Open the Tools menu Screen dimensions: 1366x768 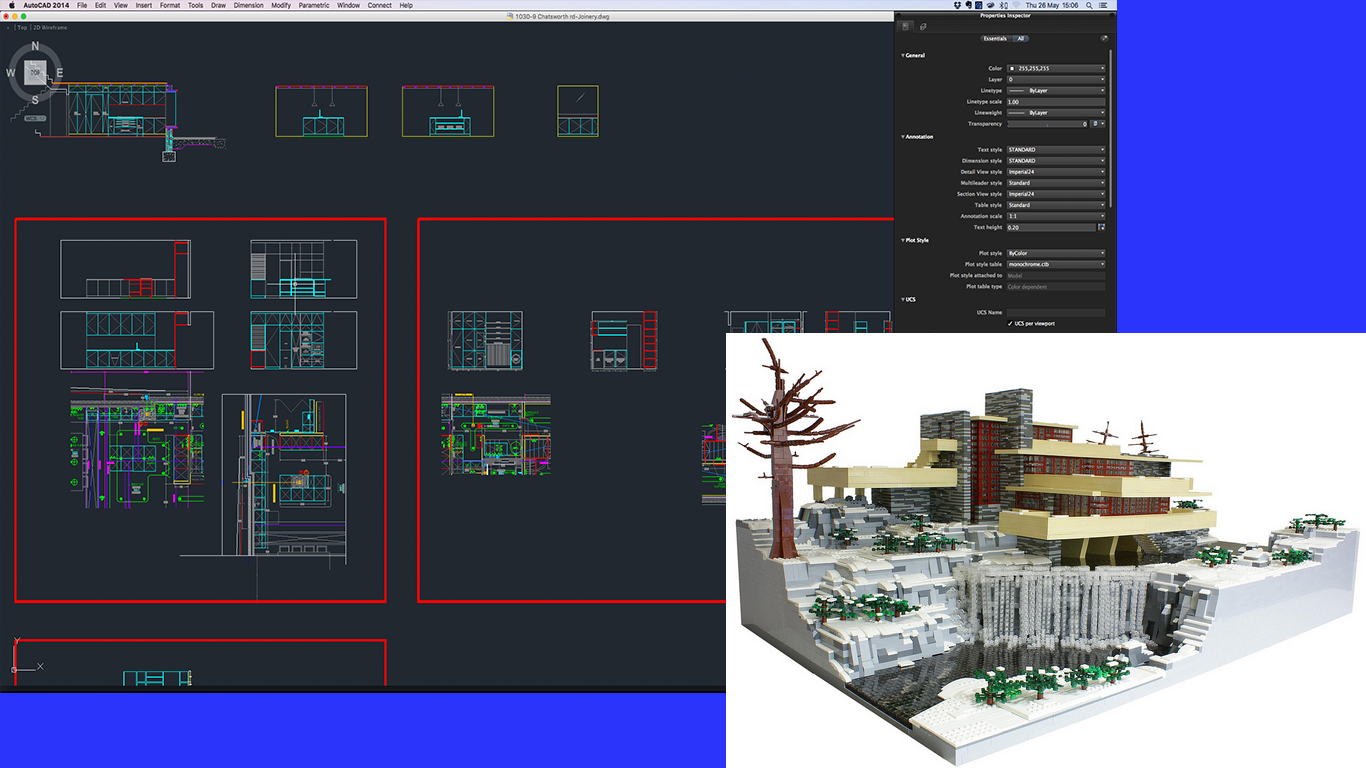pyautogui.click(x=195, y=5)
